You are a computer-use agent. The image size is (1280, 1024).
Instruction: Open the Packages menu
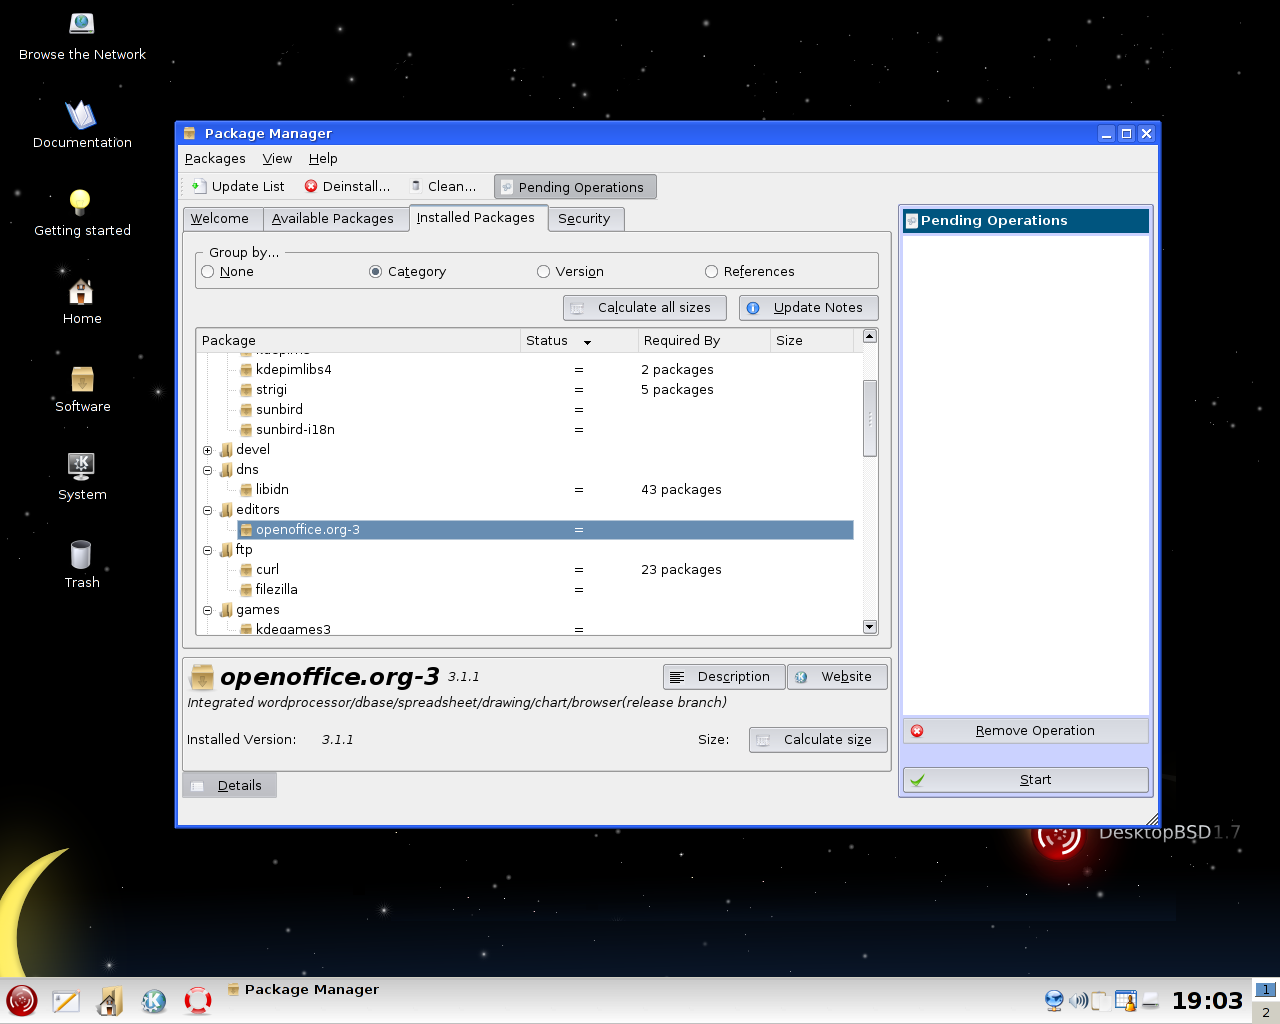215,159
